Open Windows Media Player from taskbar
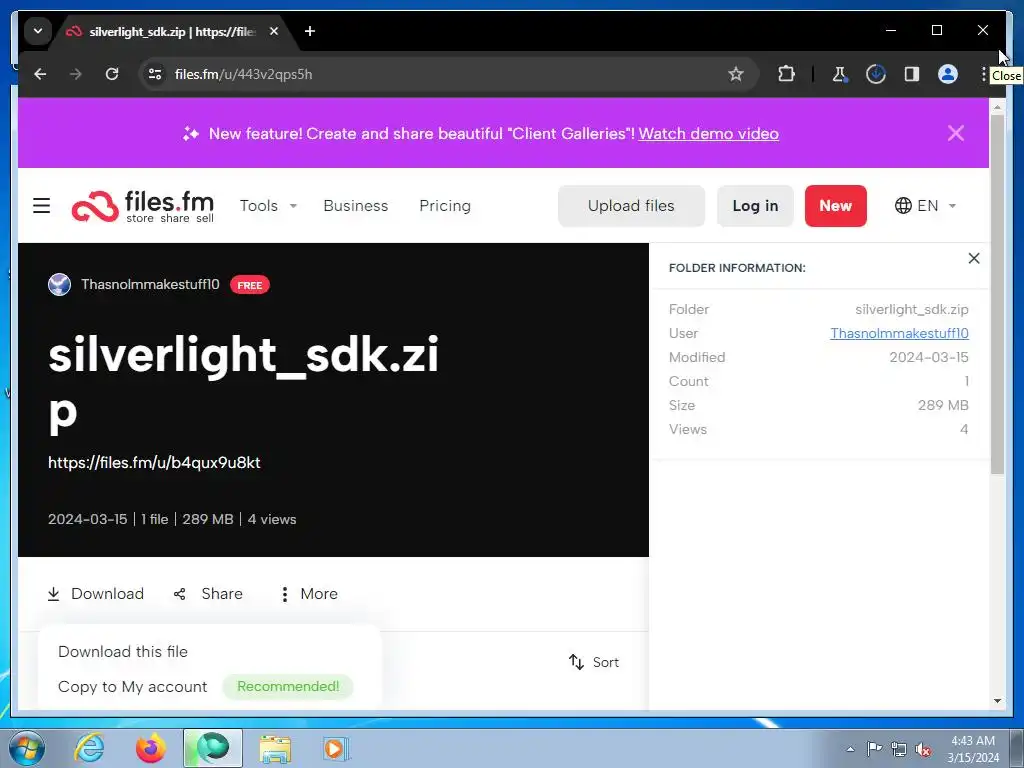The height and width of the screenshot is (768, 1024). coord(336,748)
